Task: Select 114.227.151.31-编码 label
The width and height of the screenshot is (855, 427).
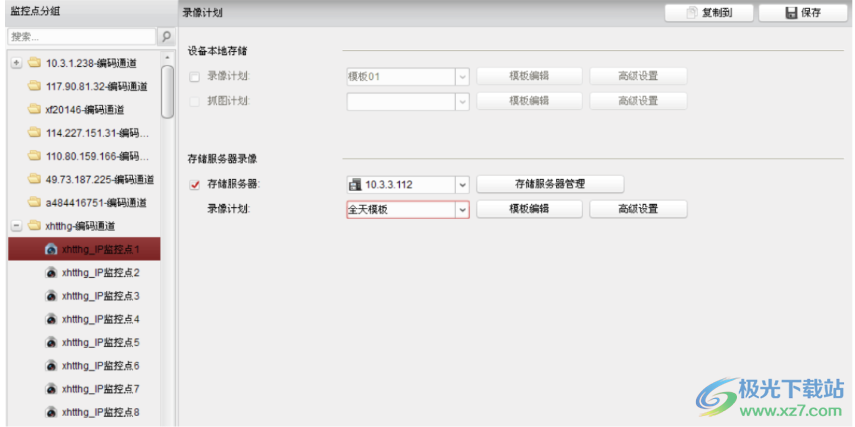Action: pyautogui.click(x=98, y=133)
